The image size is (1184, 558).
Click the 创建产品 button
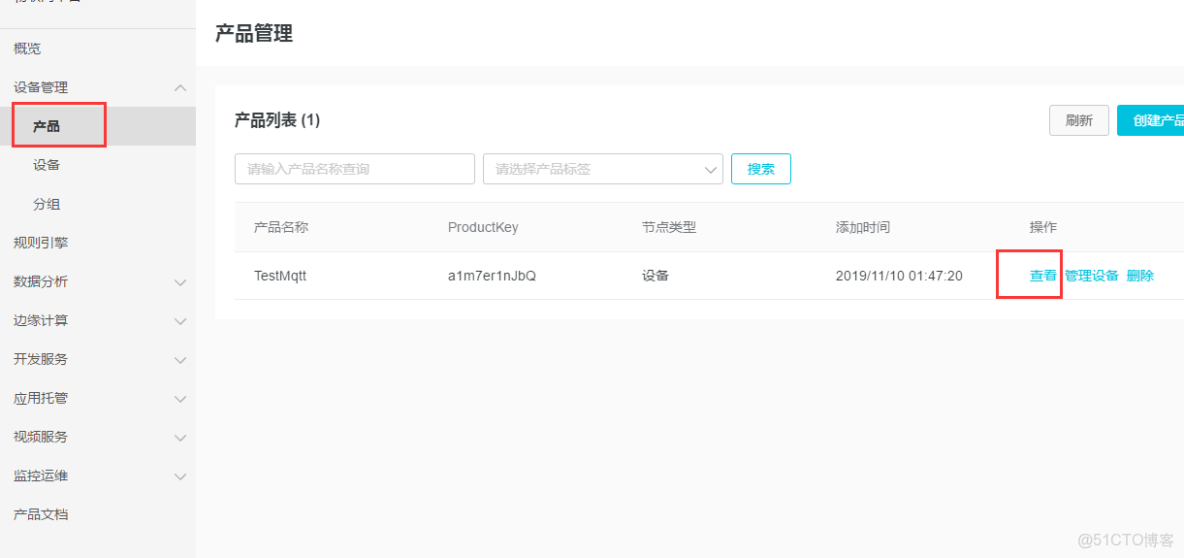[x=1150, y=121]
